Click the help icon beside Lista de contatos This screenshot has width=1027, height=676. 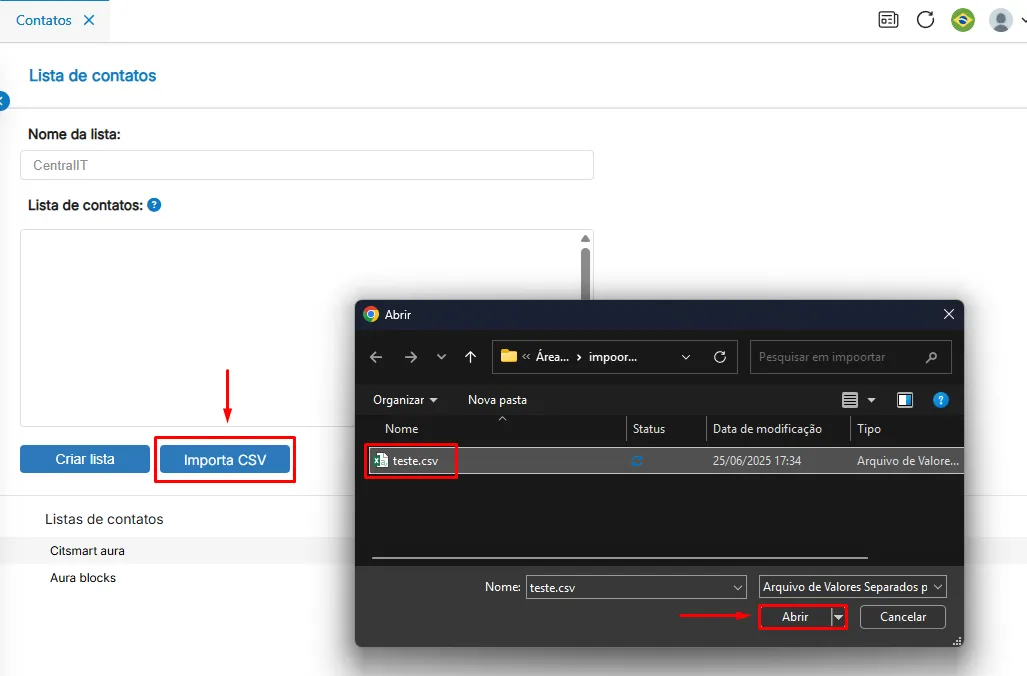(x=154, y=205)
